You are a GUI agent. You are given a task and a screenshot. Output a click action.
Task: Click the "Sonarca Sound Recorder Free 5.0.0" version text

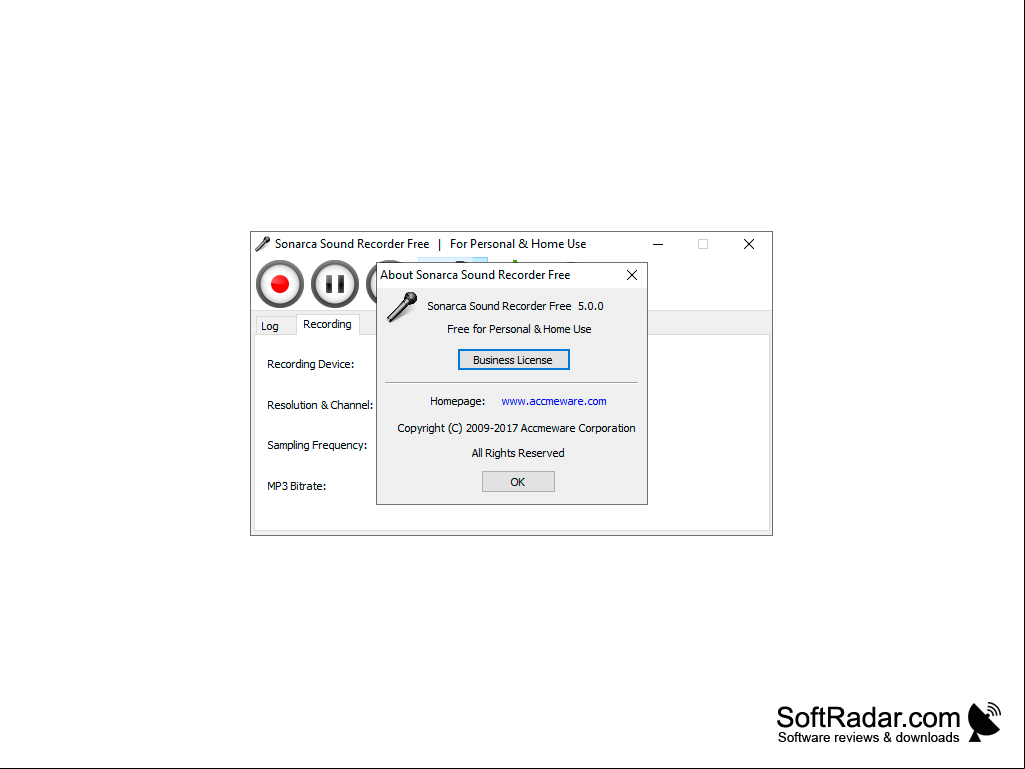click(x=515, y=306)
